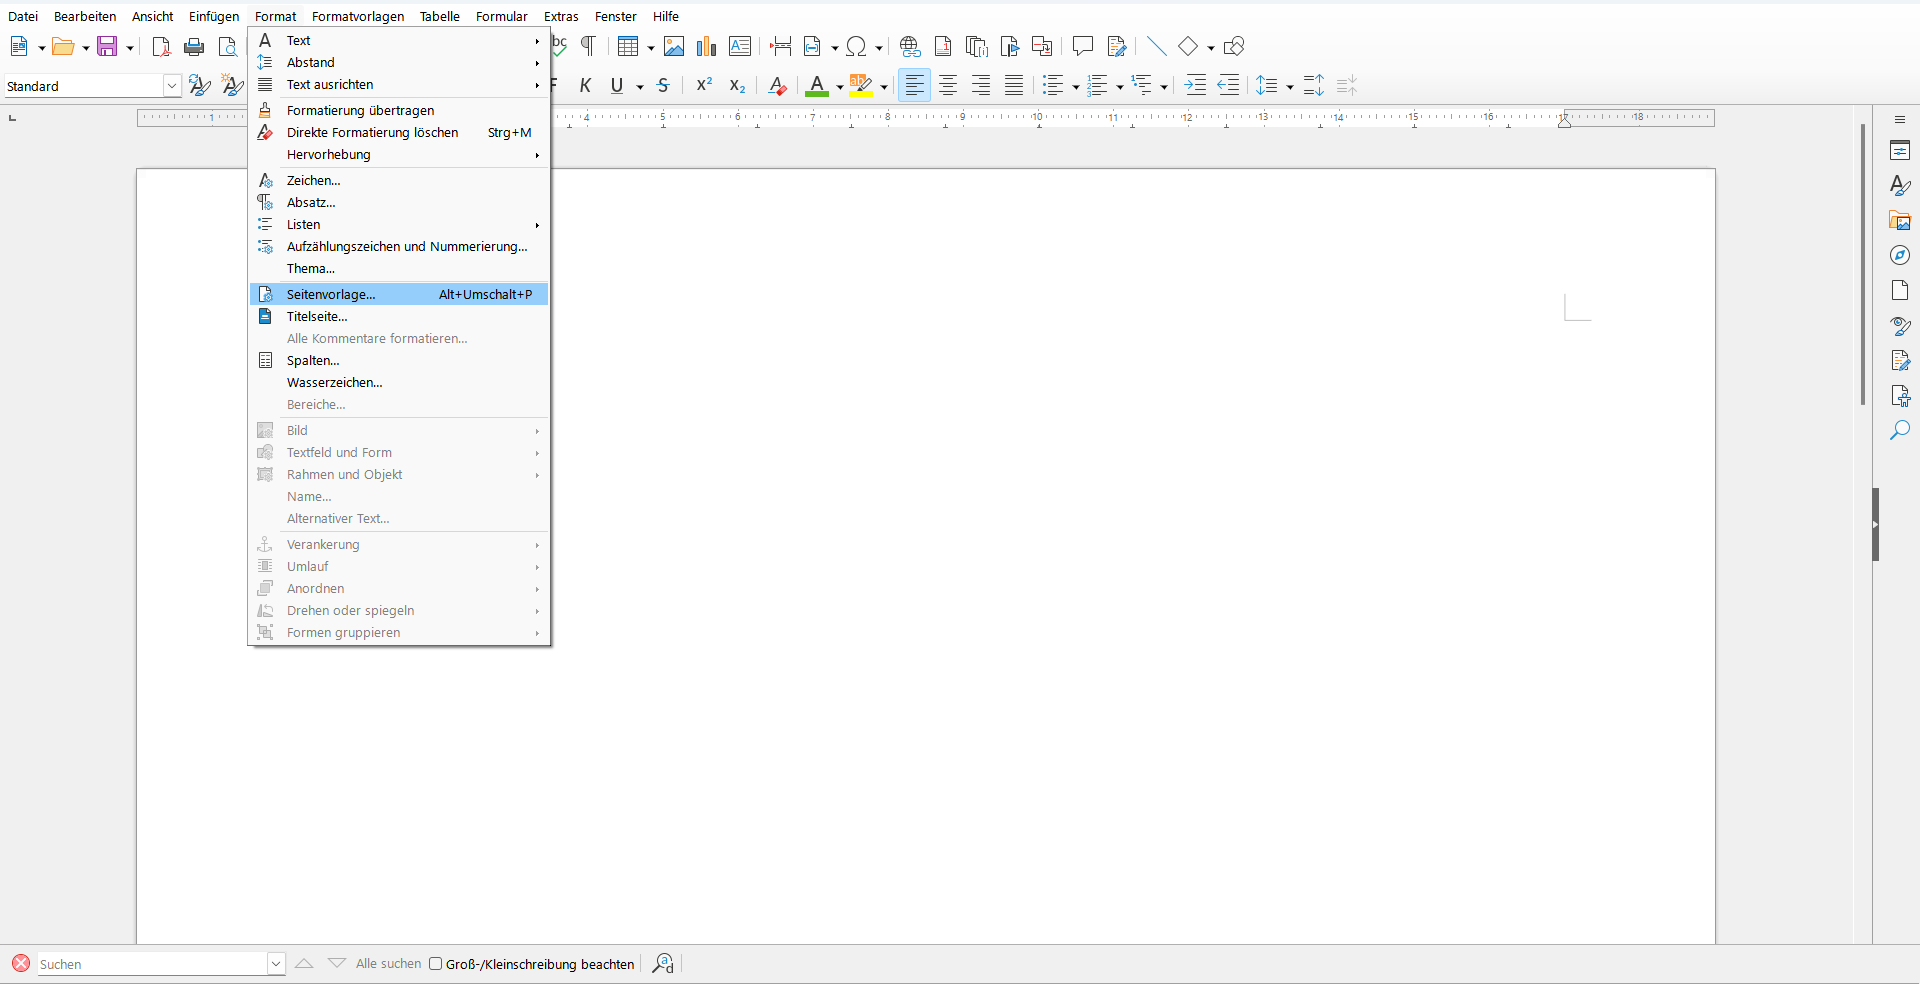
Task: Click the strikethrough formatting icon
Action: [x=663, y=86]
